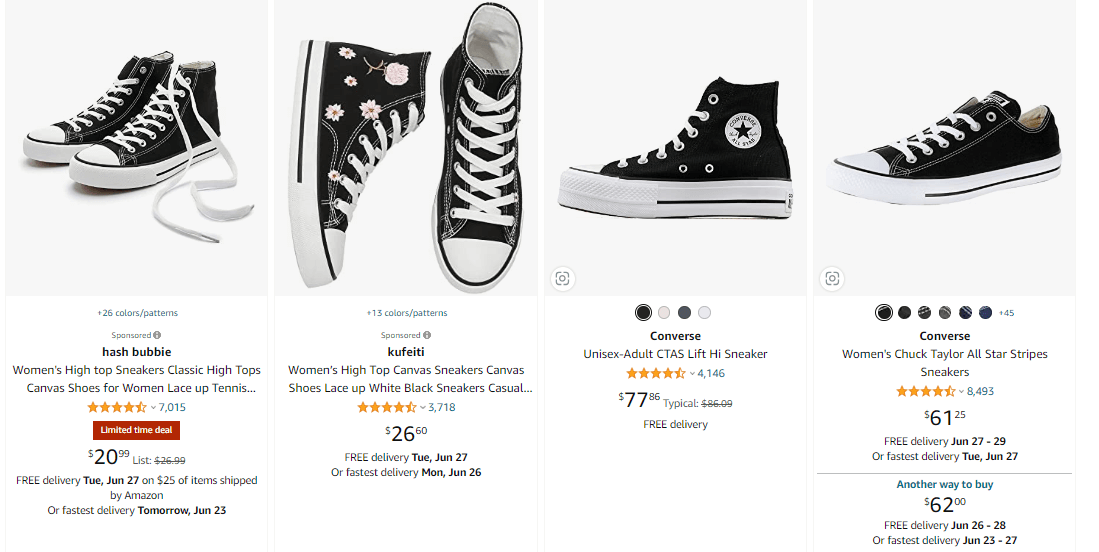The image size is (1099, 552).
Task: Open "+45" more colors link
Action: [1006, 313]
